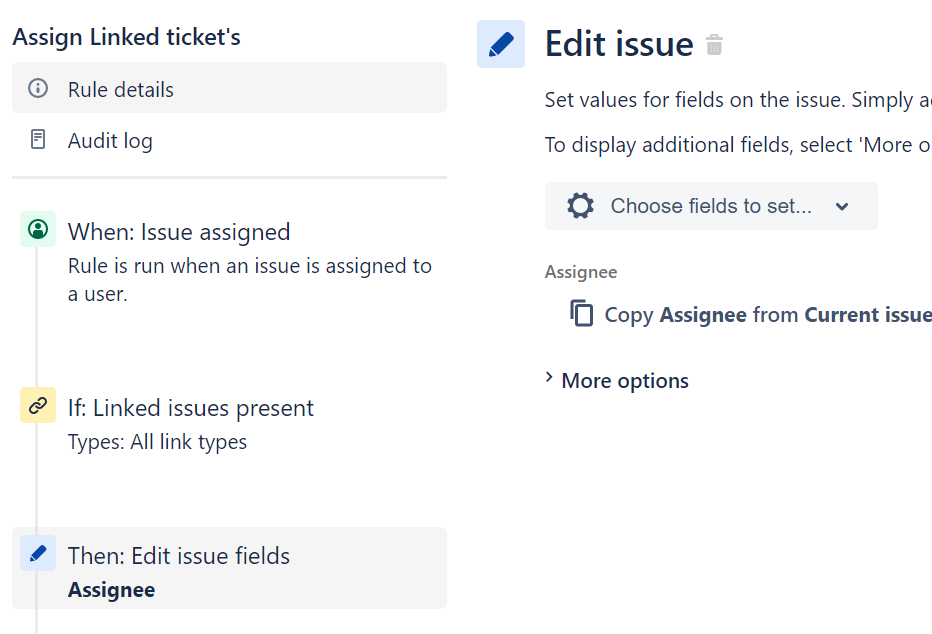932x634 pixels.
Task: Click the Edit issue heading text
Action: (x=619, y=45)
